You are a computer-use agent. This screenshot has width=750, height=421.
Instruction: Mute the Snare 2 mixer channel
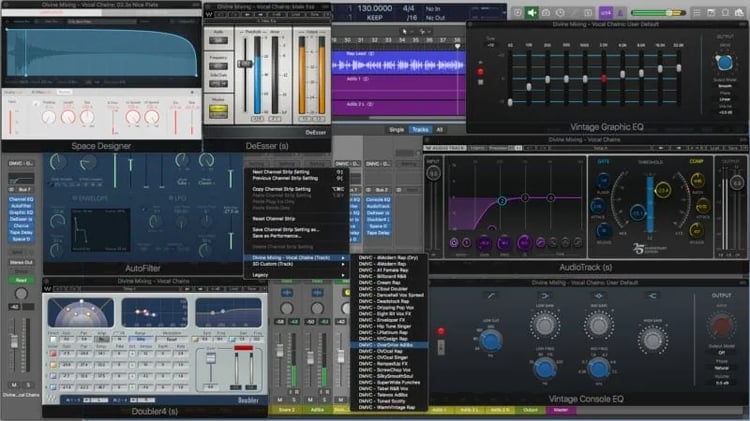[280, 399]
